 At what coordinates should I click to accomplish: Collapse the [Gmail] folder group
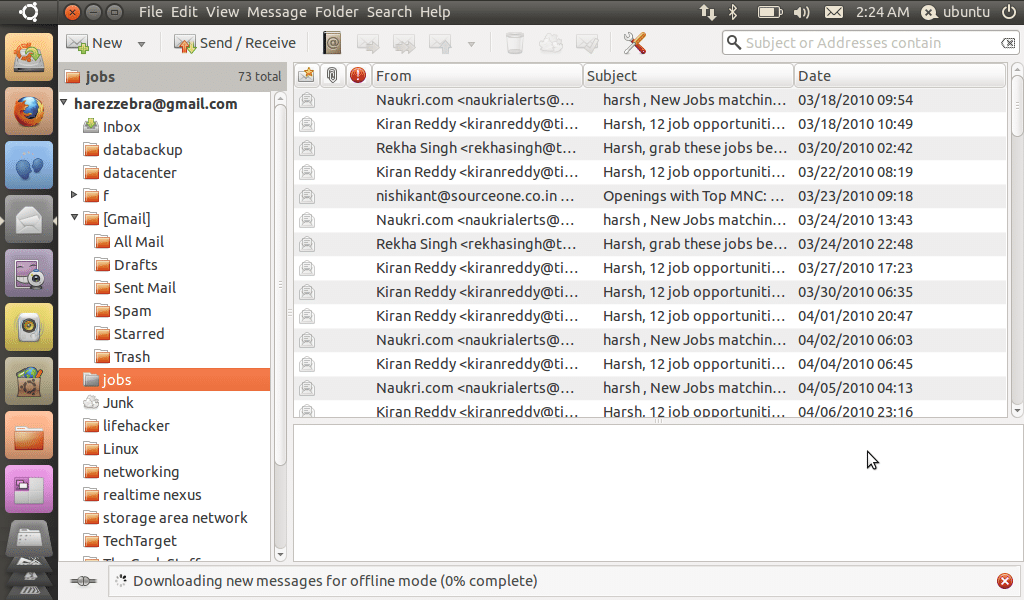[x=74, y=218]
